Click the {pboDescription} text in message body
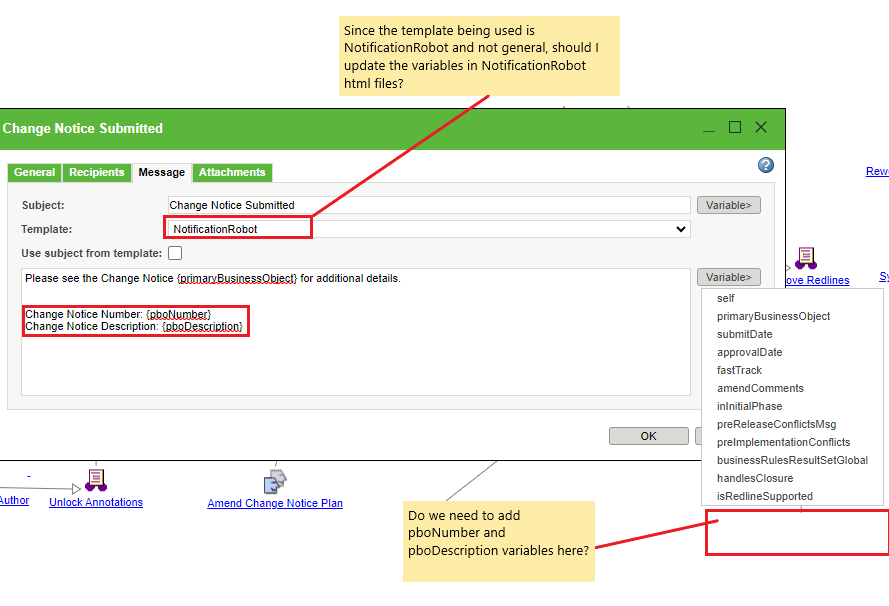Screen dimensions: 889x606 click(202, 327)
